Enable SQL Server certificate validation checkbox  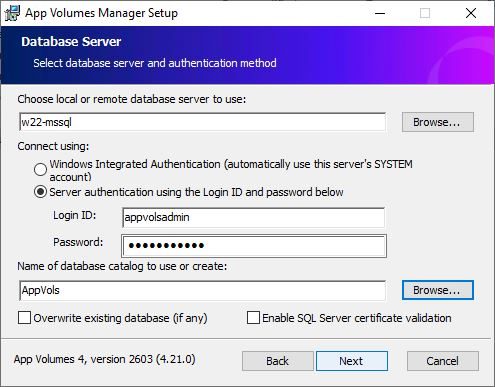pyautogui.click(x=253, y=318)
